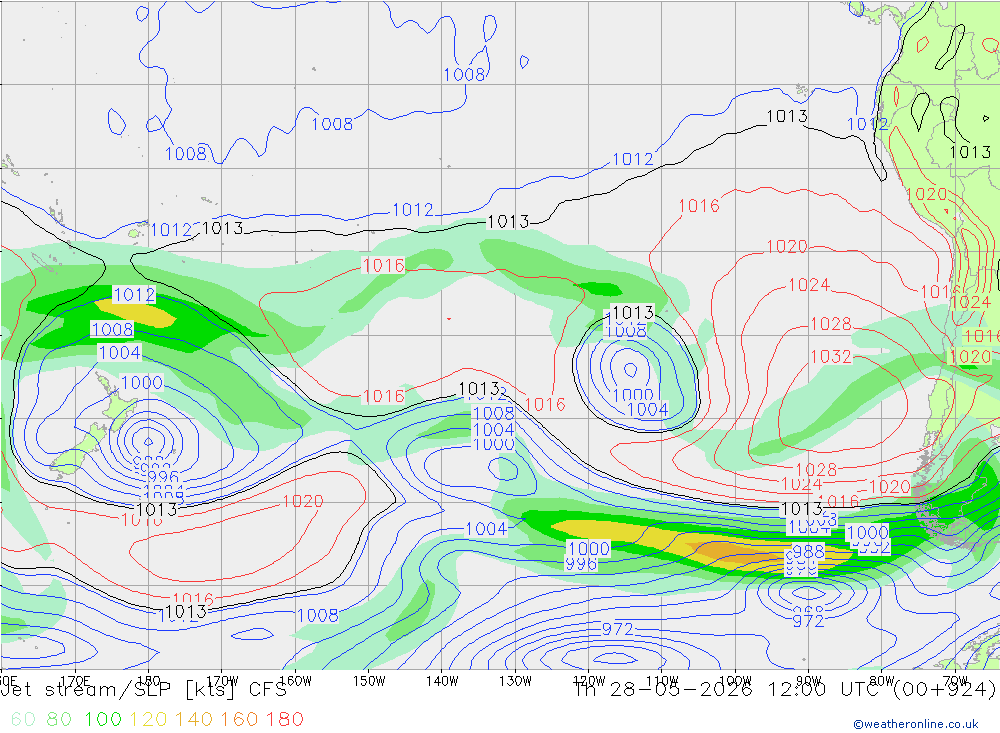Viewport: 1000px width, 733px height.
Task: Click the 140W longitude label
Action: click(442, 681)
